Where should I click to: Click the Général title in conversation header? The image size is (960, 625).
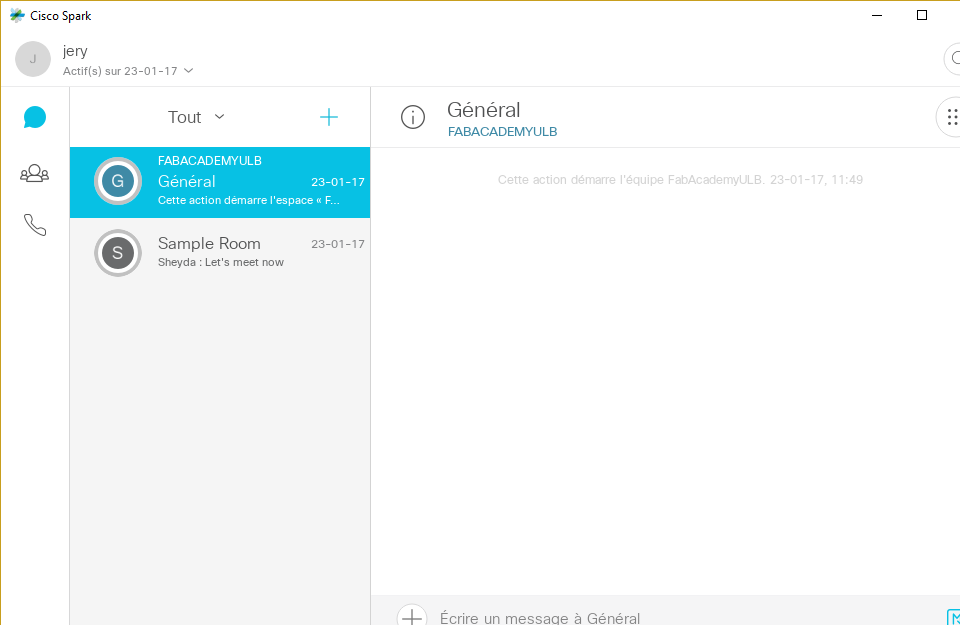[x=484, y=110]
